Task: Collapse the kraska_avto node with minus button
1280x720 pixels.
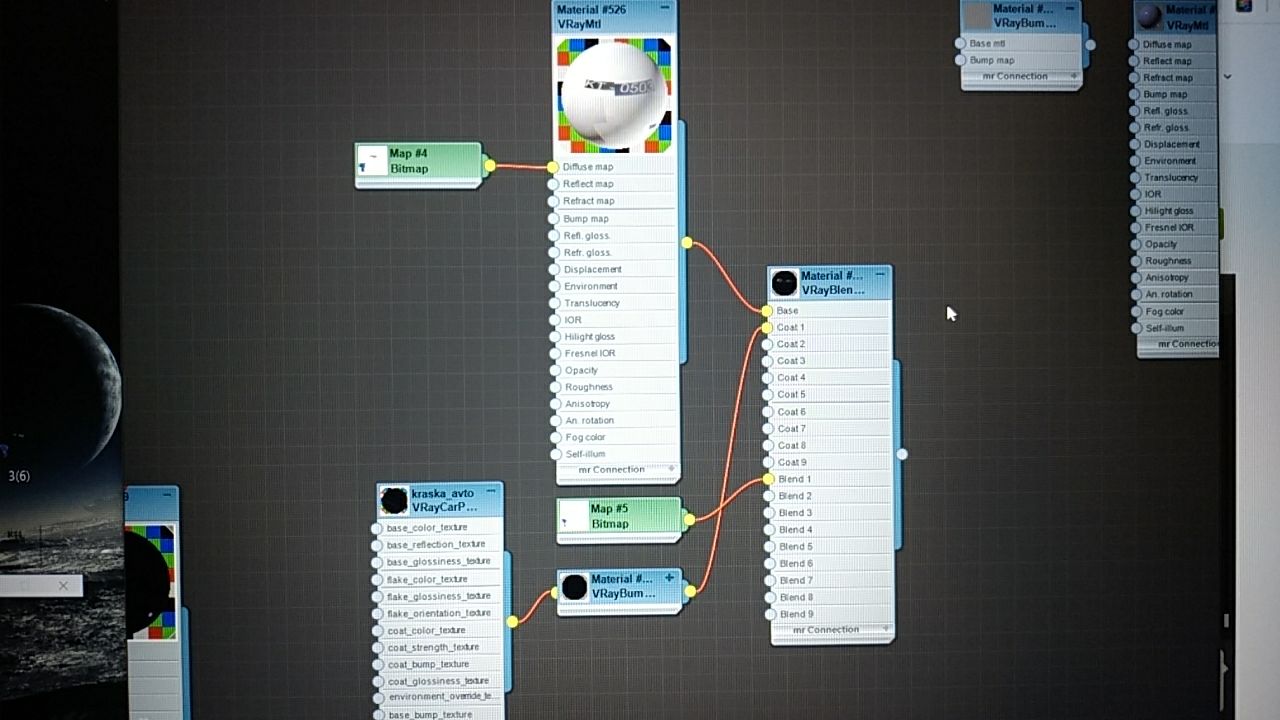Action: tap(491, 491)
